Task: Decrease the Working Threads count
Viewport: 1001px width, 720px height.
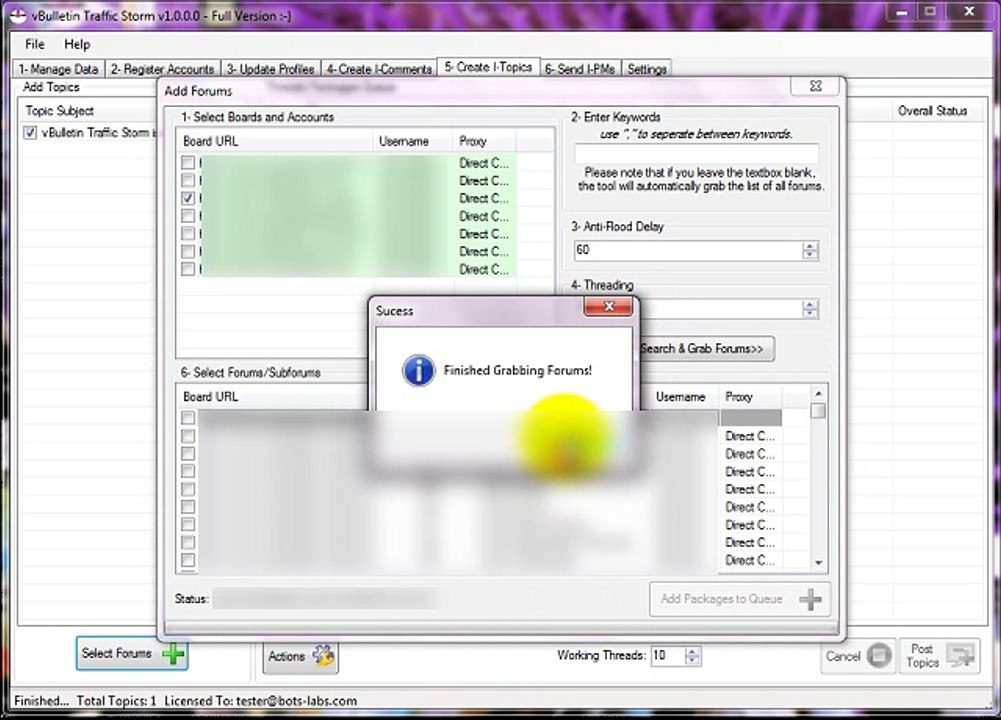Action: click(x=693, y=660)
